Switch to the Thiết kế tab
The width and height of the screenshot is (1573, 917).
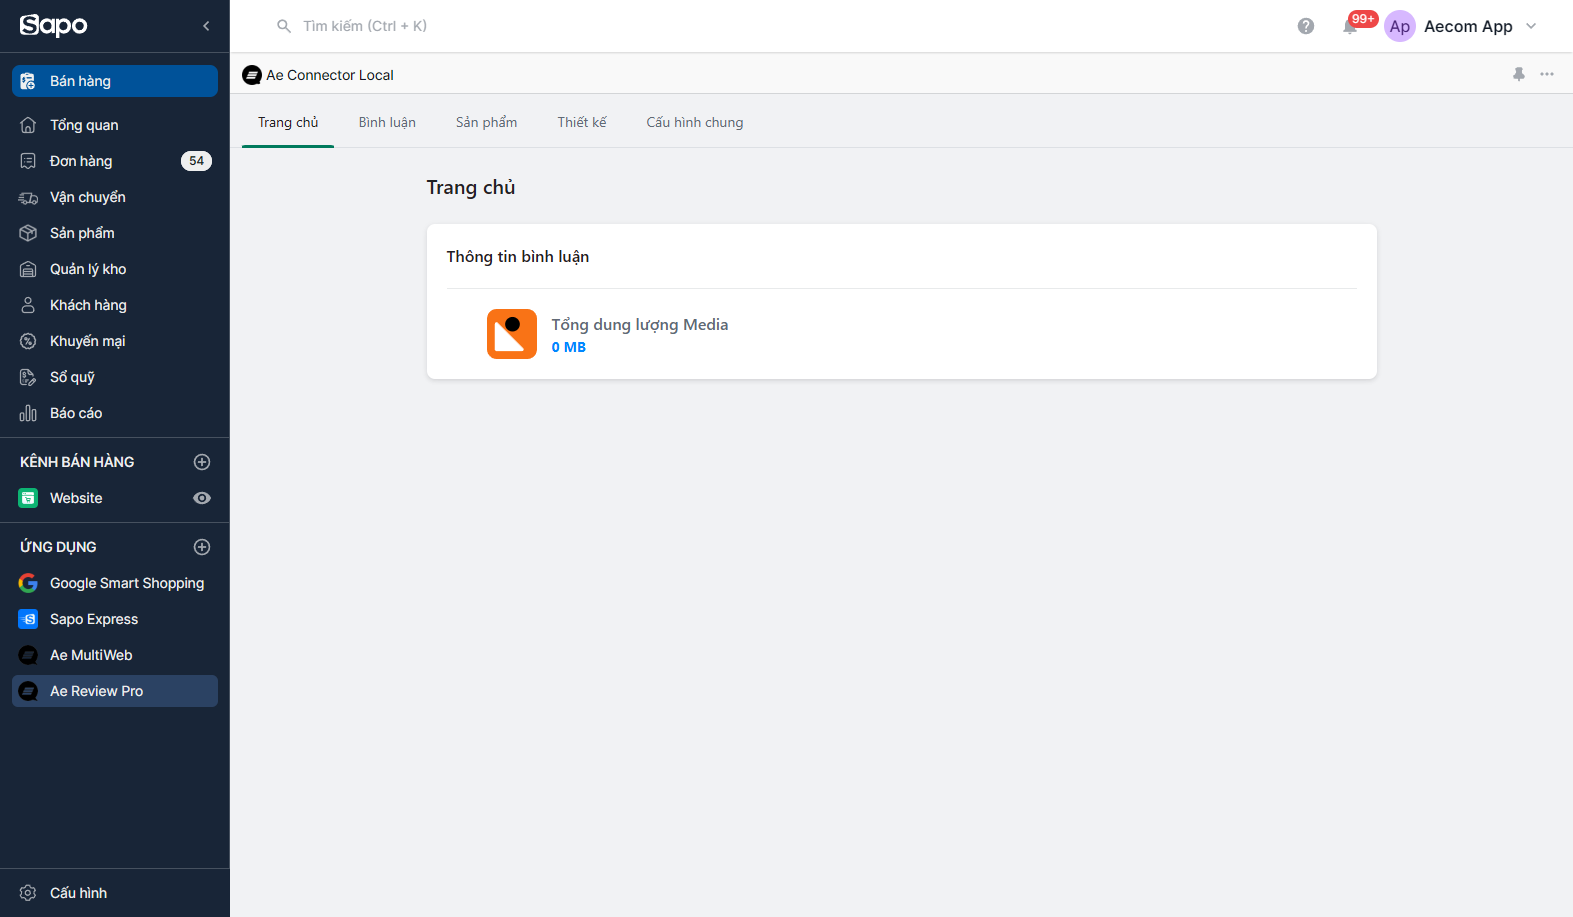(x=581, y=122)
